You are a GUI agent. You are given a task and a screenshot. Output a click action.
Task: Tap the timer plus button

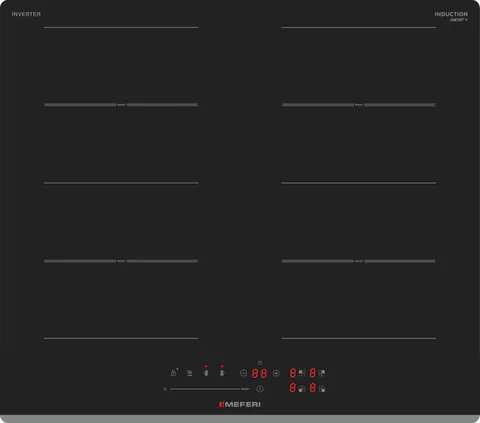276,373
